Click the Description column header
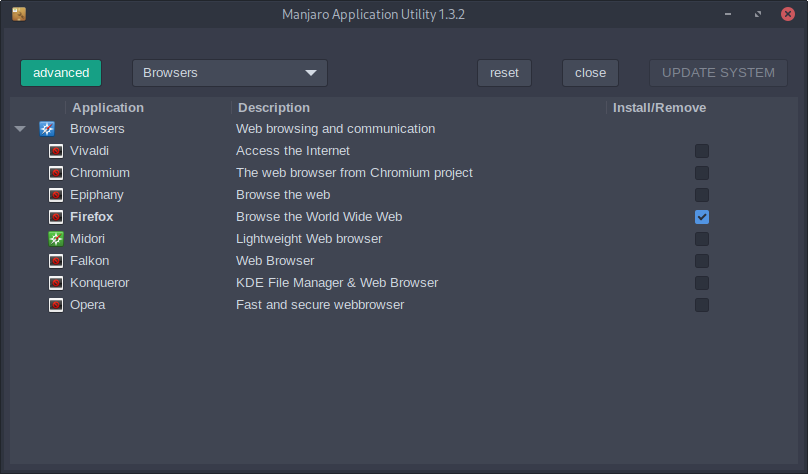The image size is (808, 474). click(274, 108)
